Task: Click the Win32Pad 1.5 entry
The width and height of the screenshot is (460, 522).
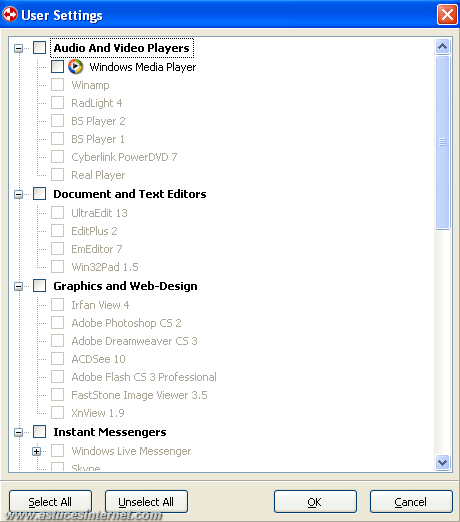Action: [105, 267]
